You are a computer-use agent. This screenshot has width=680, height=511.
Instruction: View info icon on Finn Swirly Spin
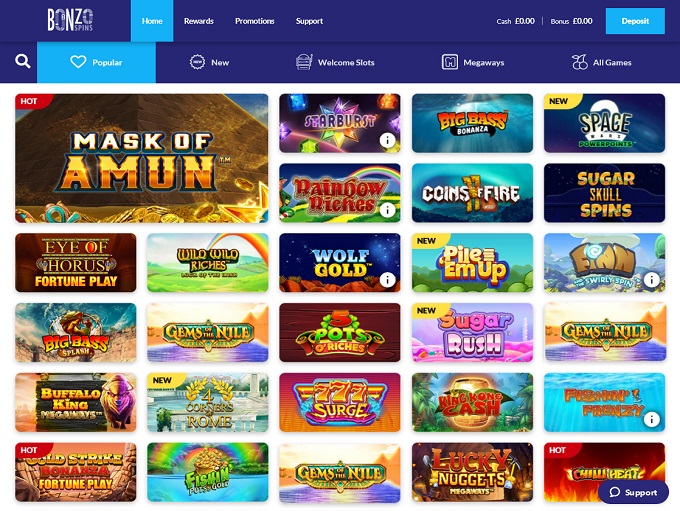pos(651,280)
